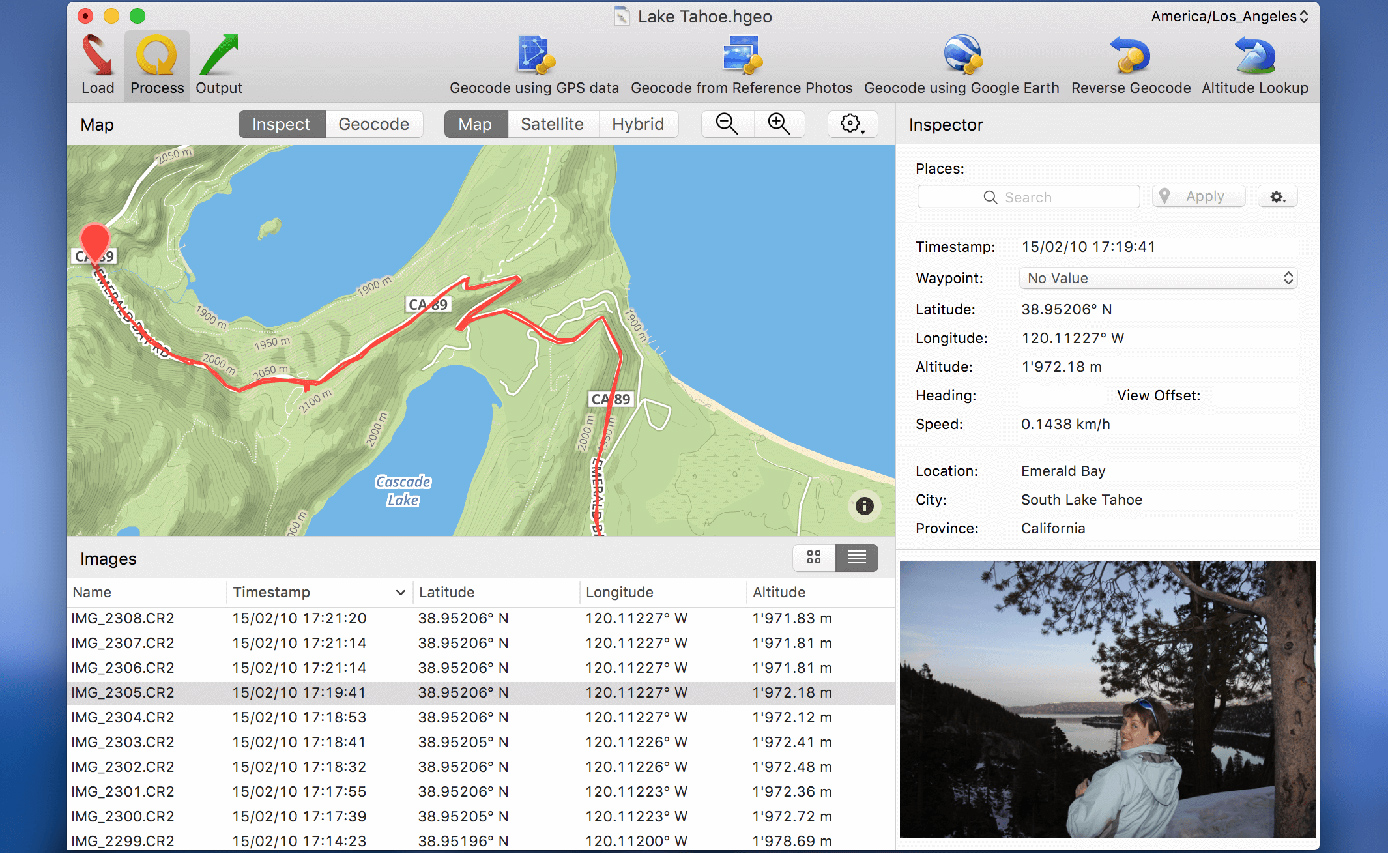Select row IMG_2304.CR2
The image size is (1388, 853).
481,717
